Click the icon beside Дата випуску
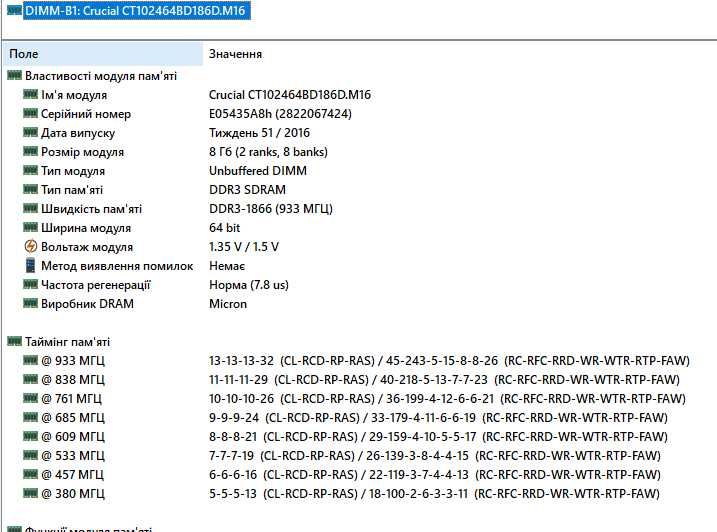The width and height of the screenshot is (717, 532). pyautogui.click(x=30, y=132)
